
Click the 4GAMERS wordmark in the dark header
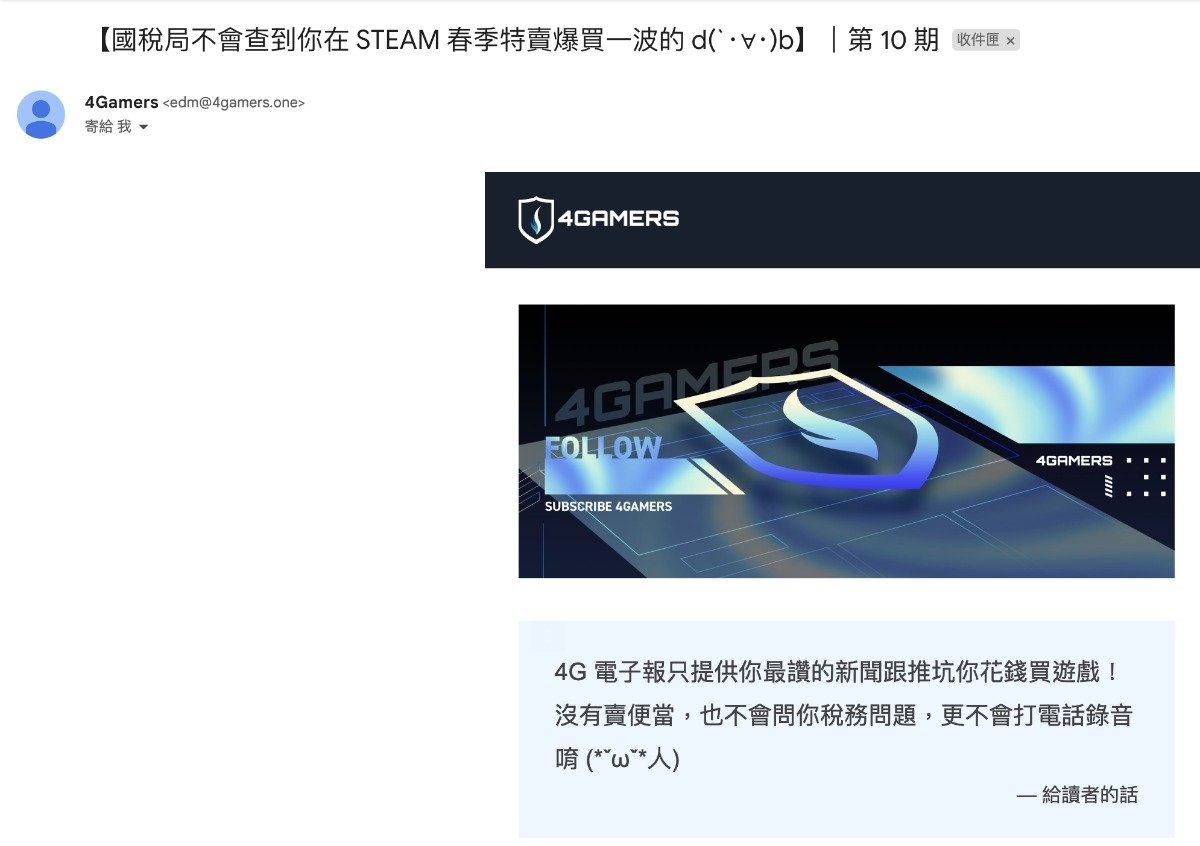[x=618, y=218]
